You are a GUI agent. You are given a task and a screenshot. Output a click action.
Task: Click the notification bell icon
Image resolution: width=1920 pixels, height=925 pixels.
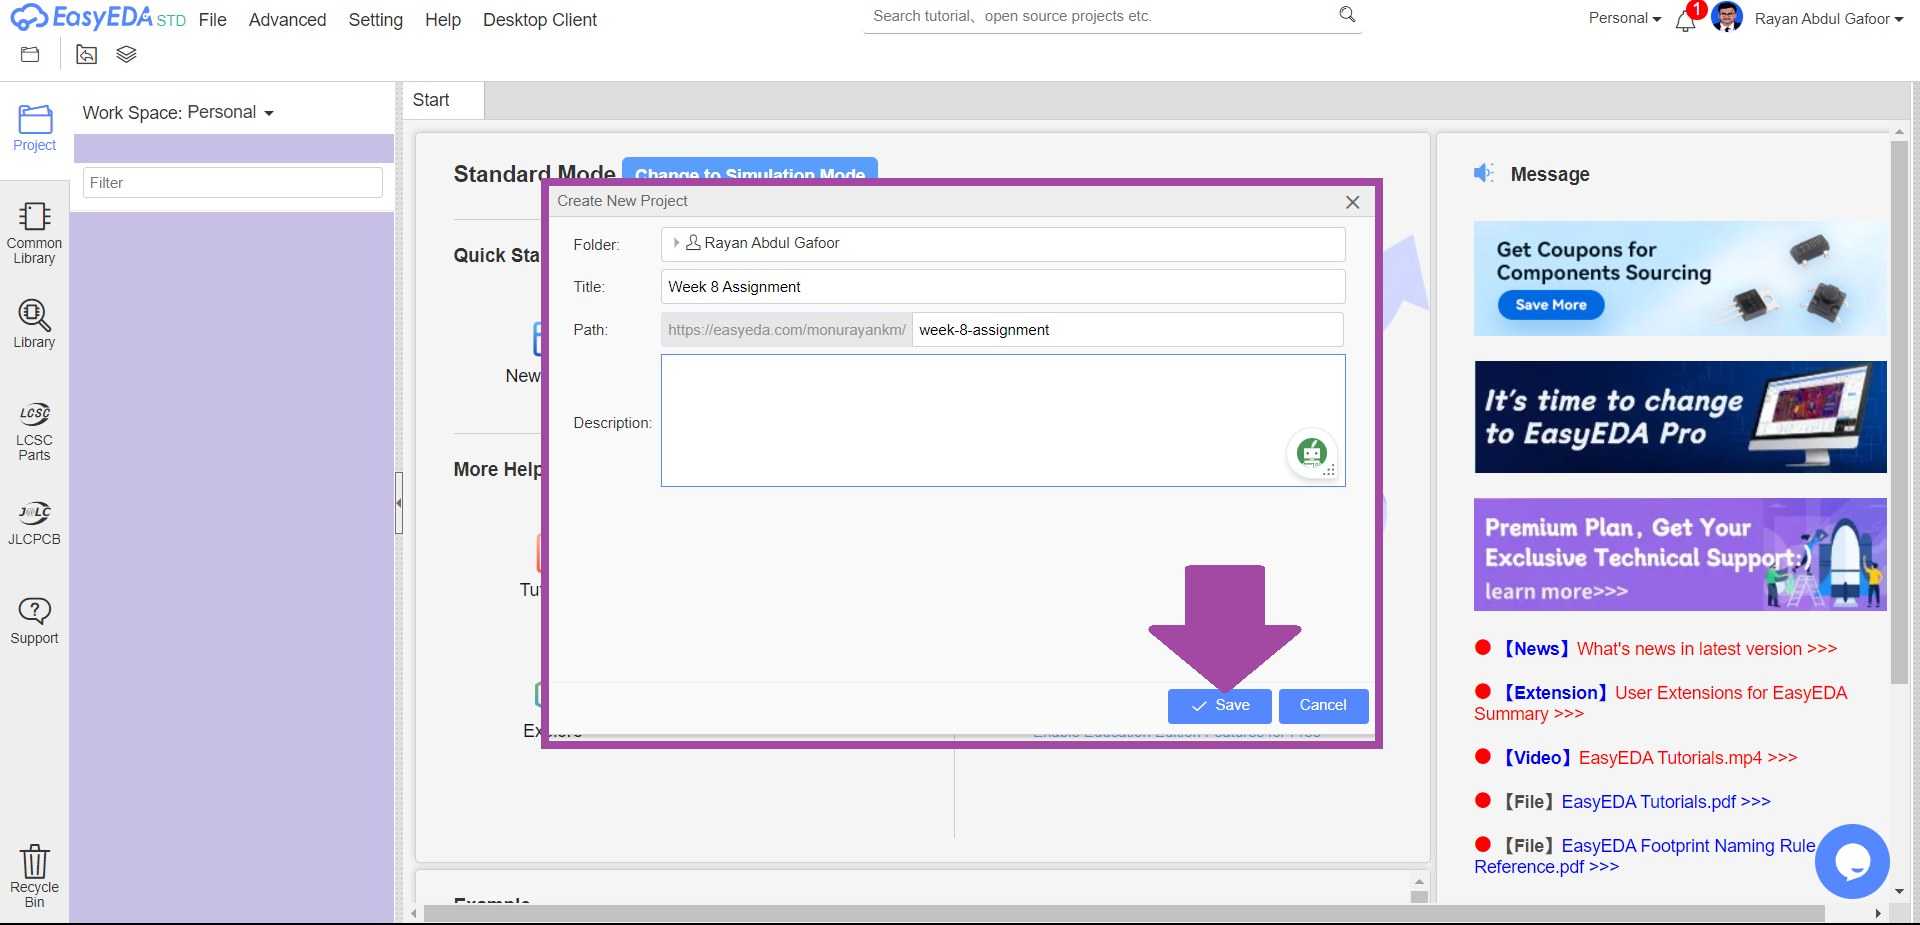1685,20
